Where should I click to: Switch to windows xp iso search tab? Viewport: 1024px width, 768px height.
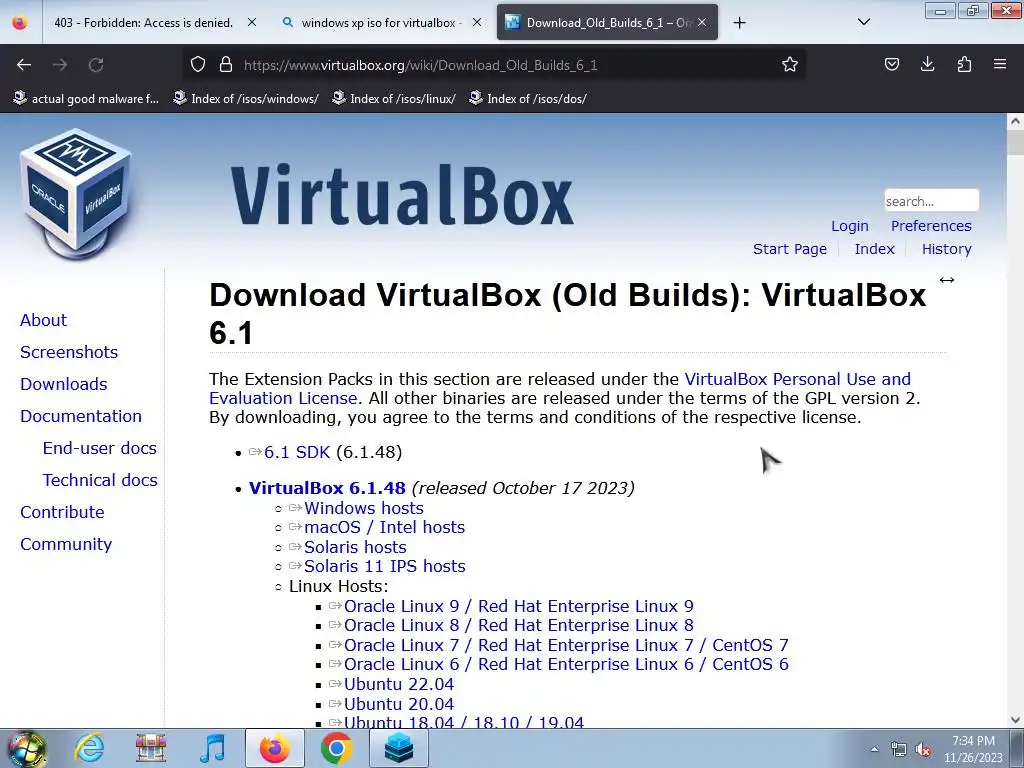[381, 23]
